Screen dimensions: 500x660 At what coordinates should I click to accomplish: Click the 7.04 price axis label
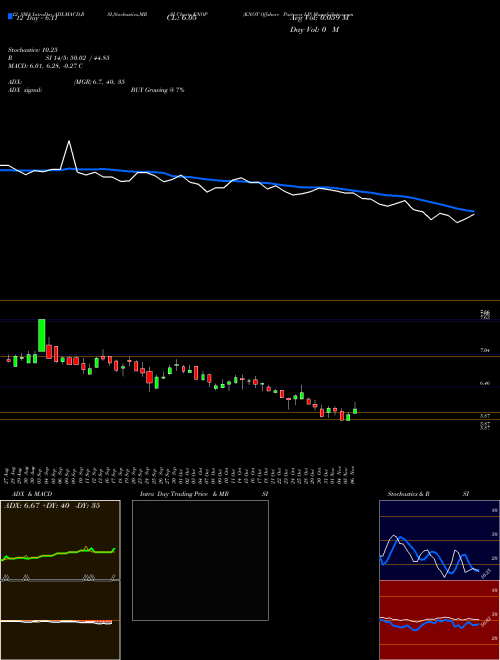click(484, 350)
